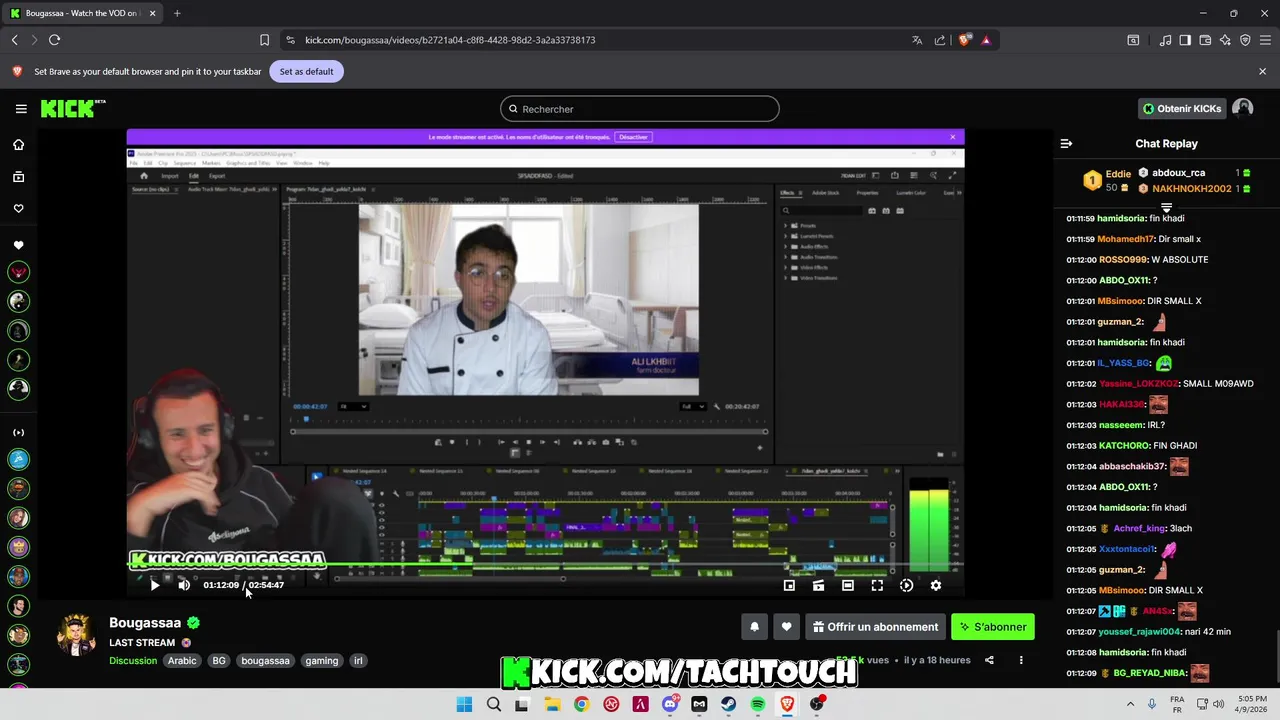The height and width of the screenshot is (720, 1280).
Task: Open Brave playlist music icon
Action: 1166,40
